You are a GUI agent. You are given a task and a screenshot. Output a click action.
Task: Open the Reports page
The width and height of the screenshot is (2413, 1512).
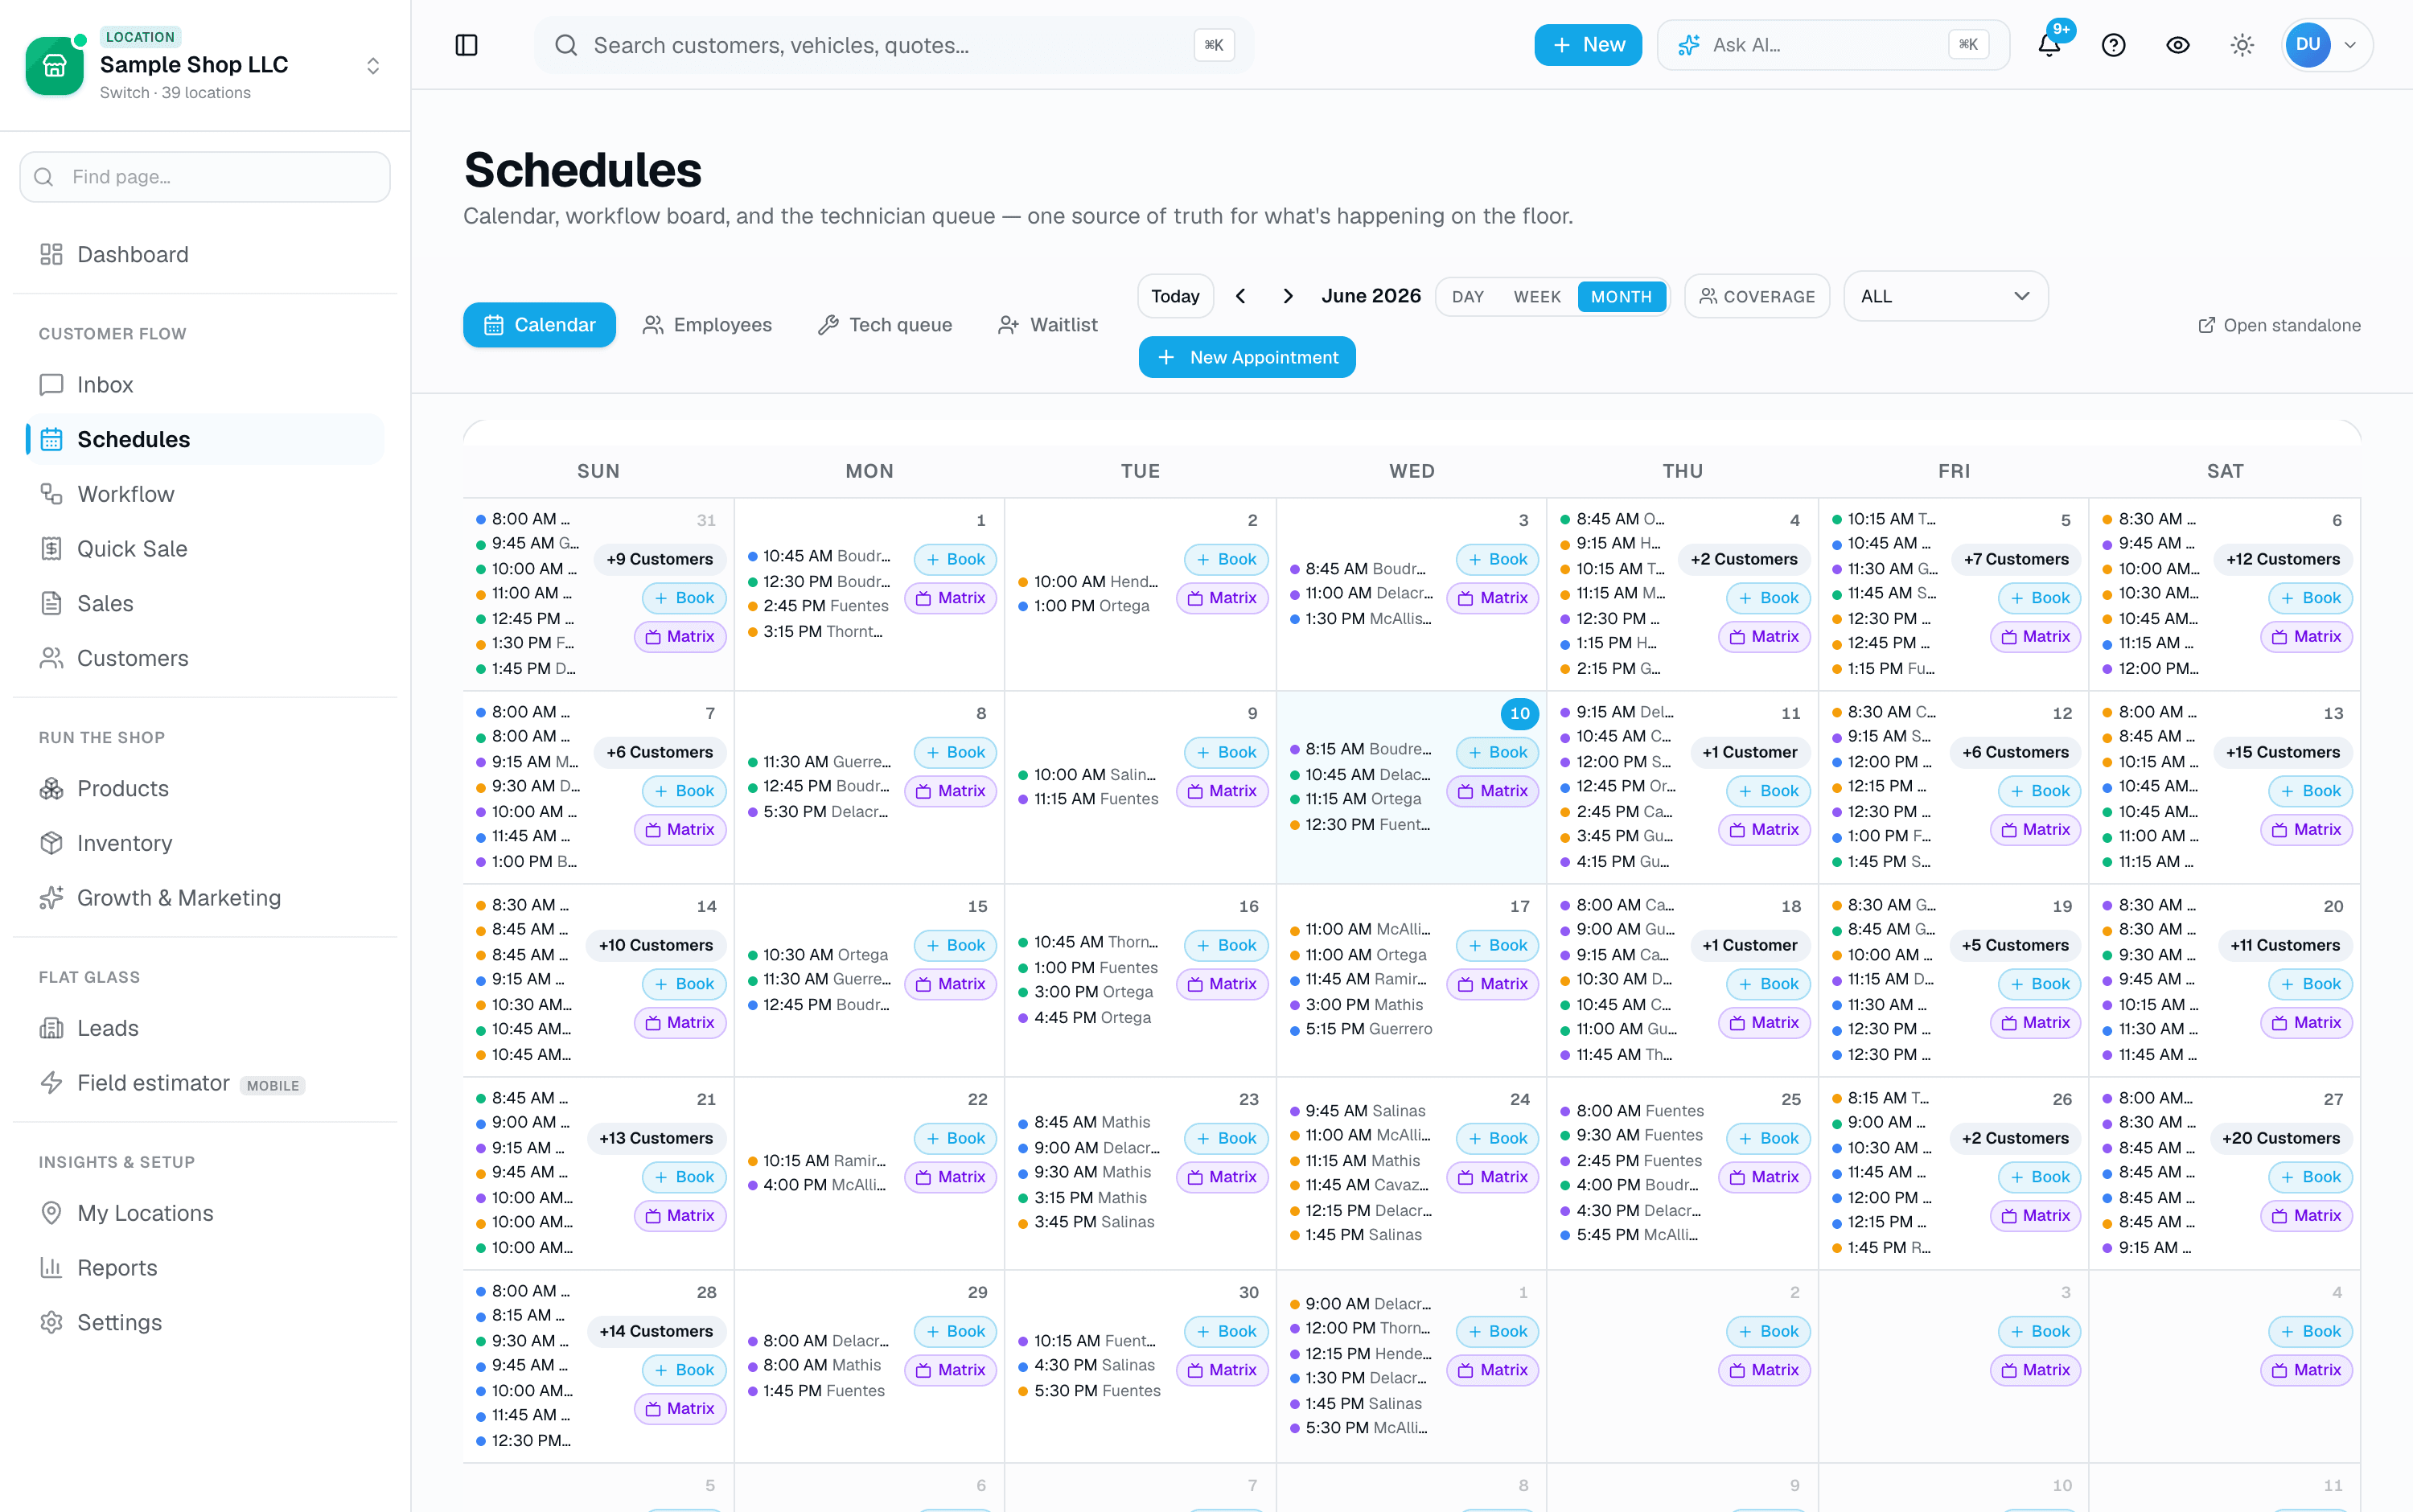click(x=205, y=1268)
